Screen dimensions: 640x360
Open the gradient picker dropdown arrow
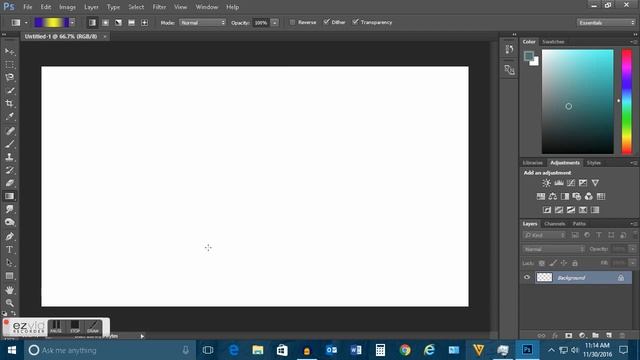(72, 22)
